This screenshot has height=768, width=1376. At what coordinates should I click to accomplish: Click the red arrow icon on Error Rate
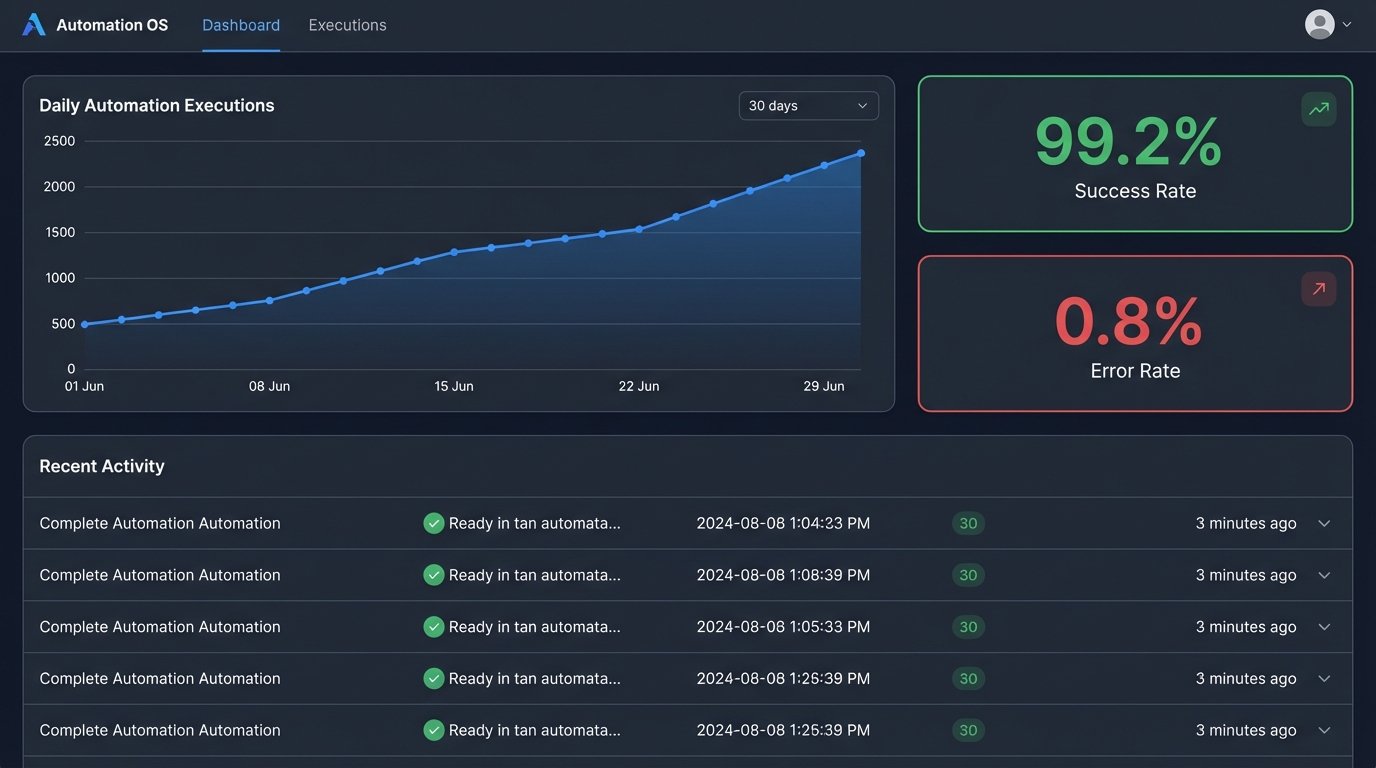point(1318,289)
